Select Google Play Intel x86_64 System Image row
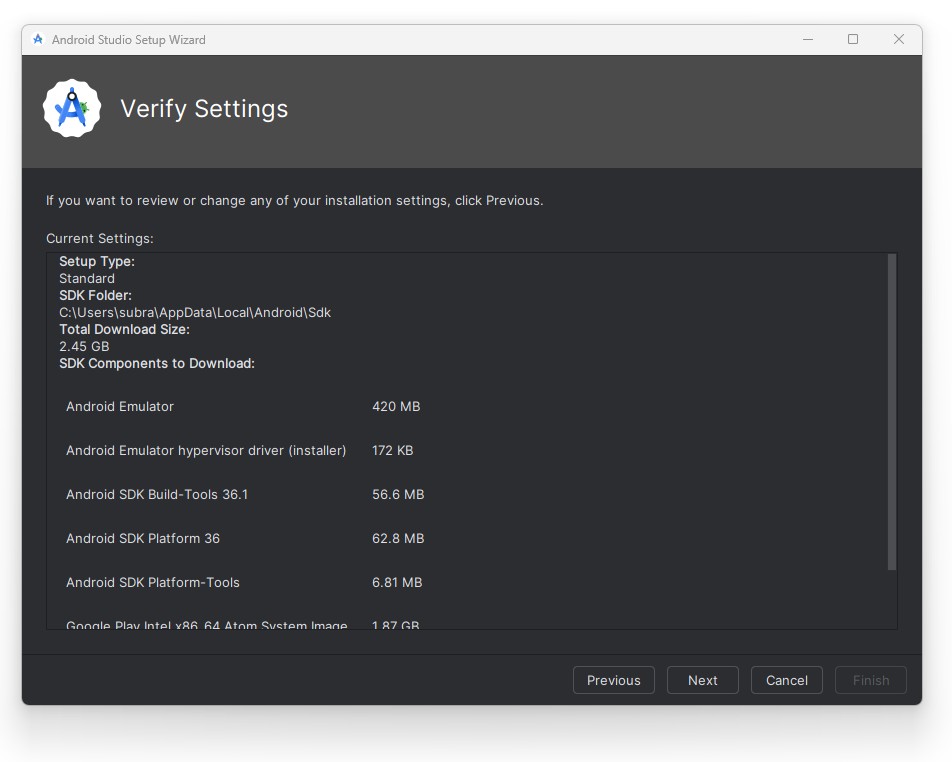Image resolution: width=952 pixels, height=762 pixels. pyautogui.click(x=207, y=625)
